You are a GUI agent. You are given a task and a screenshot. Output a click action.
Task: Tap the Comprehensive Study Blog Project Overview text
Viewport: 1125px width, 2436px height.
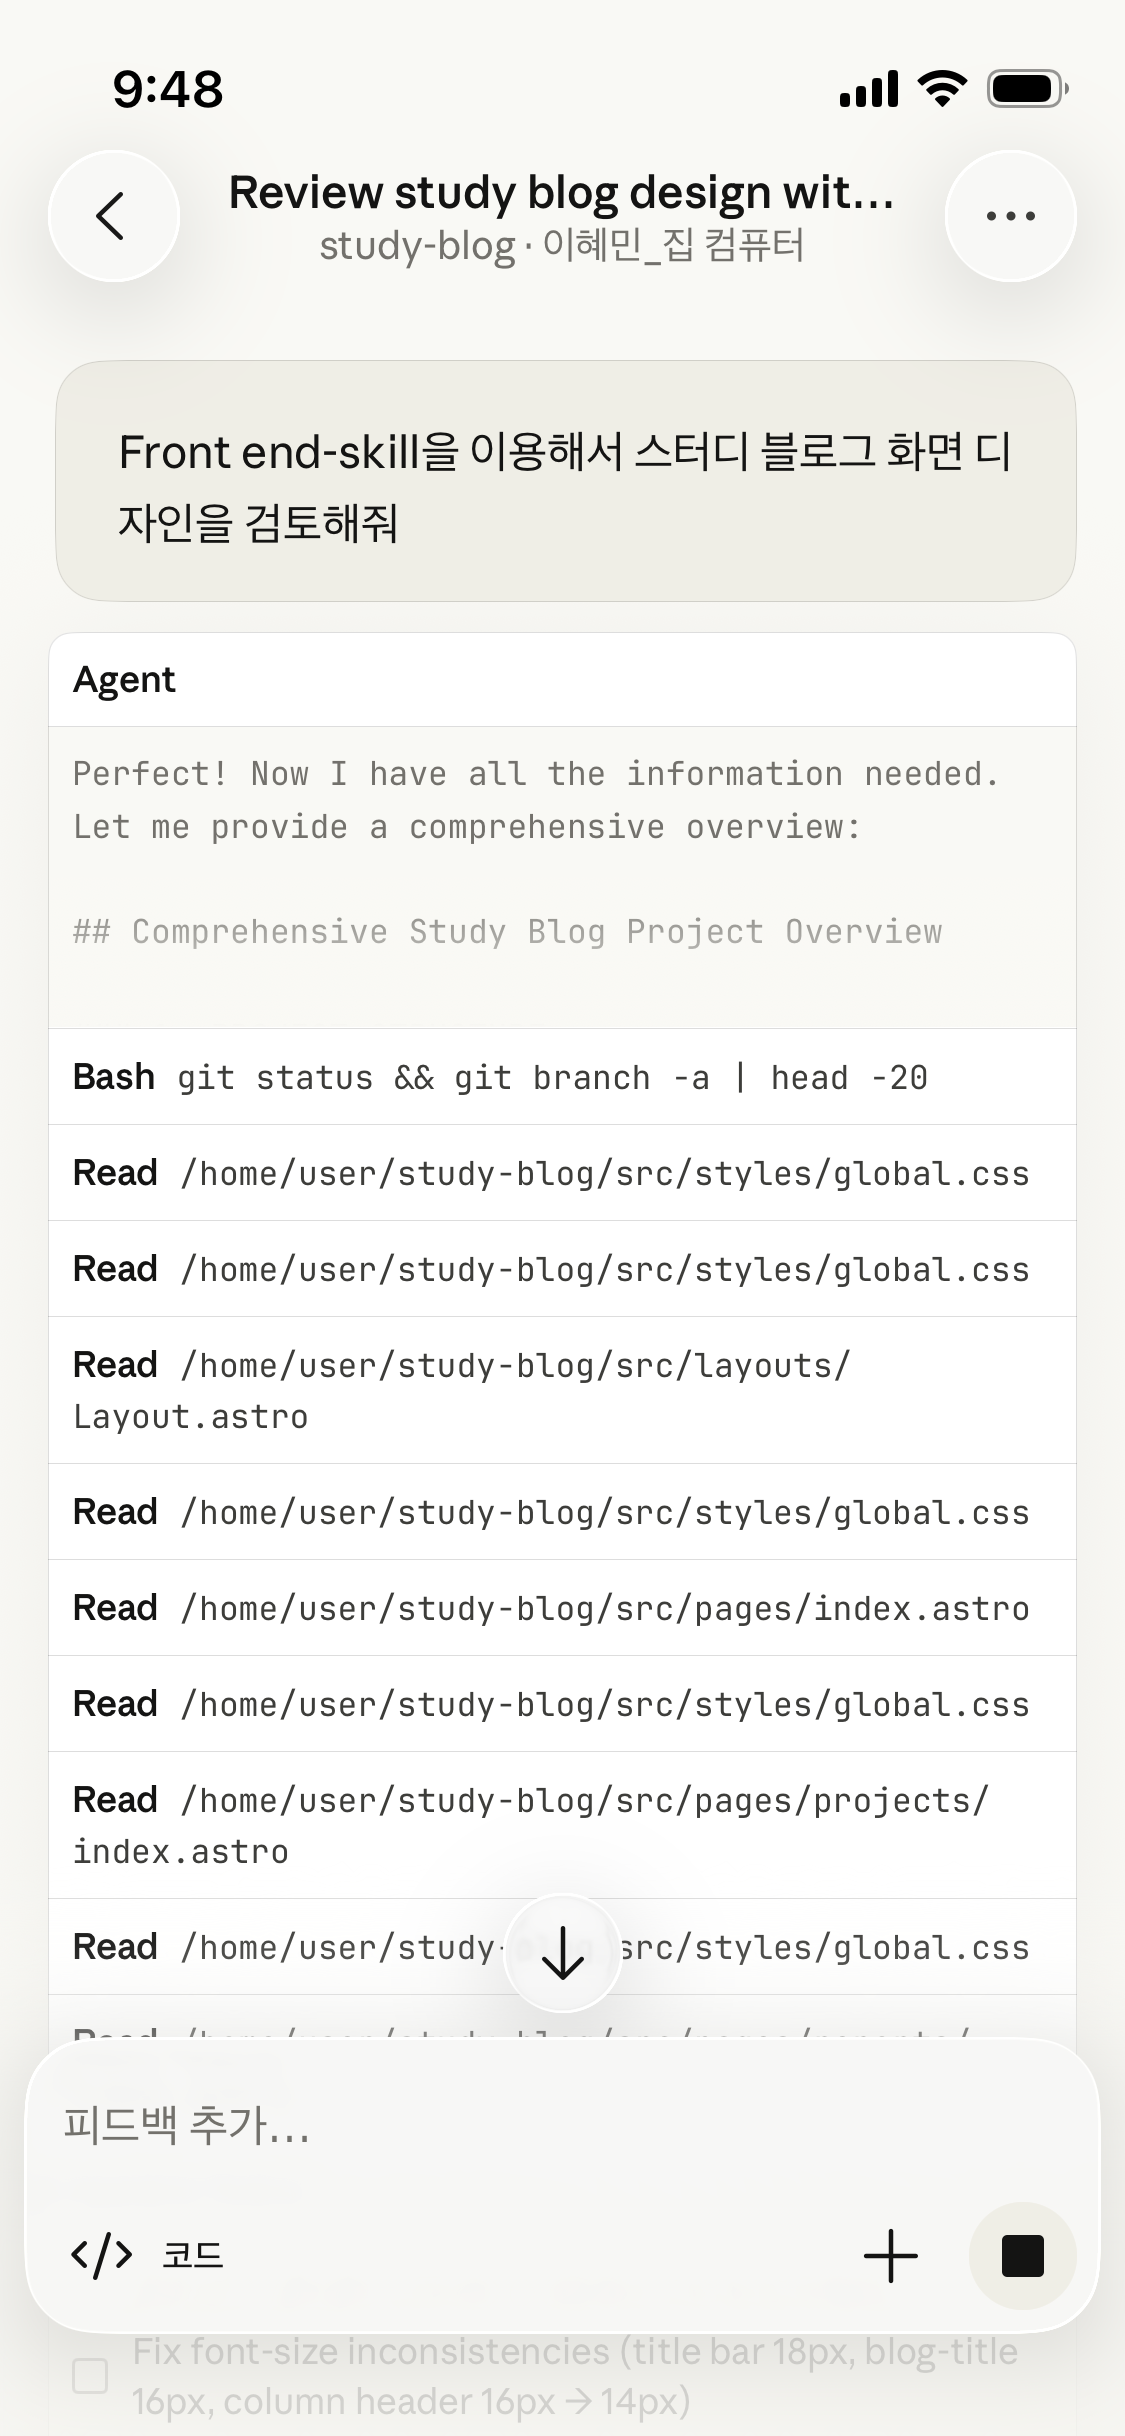[507, 932]
